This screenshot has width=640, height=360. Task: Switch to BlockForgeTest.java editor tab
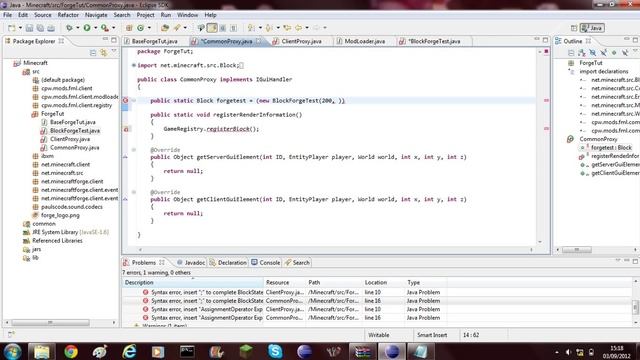[x=434, y=41]
